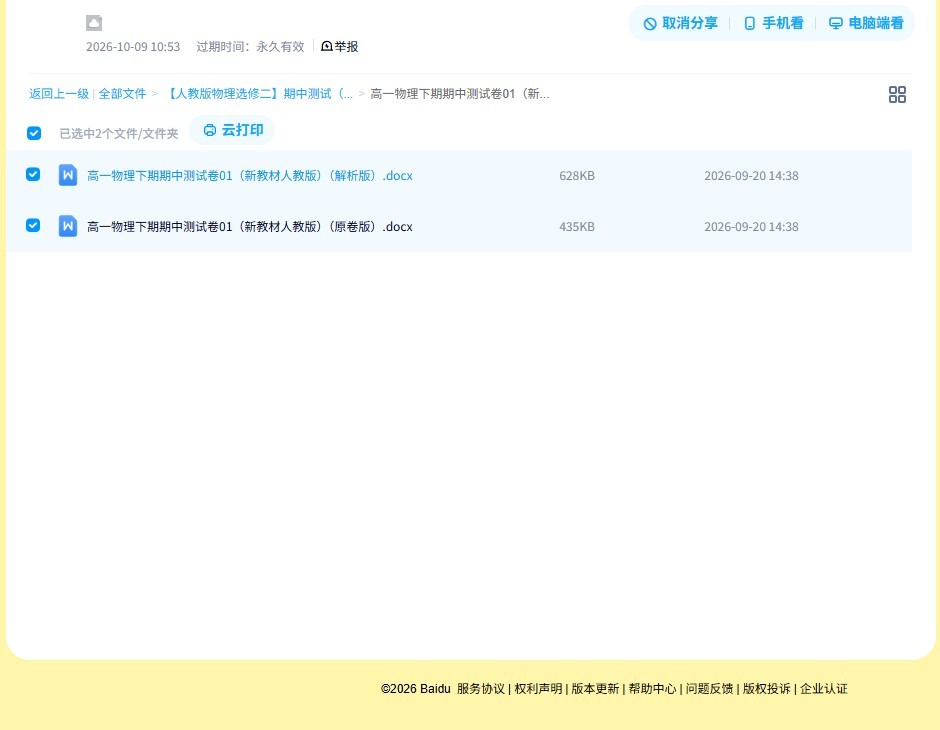Select the 628KB file size cell

tap(577, 176)
